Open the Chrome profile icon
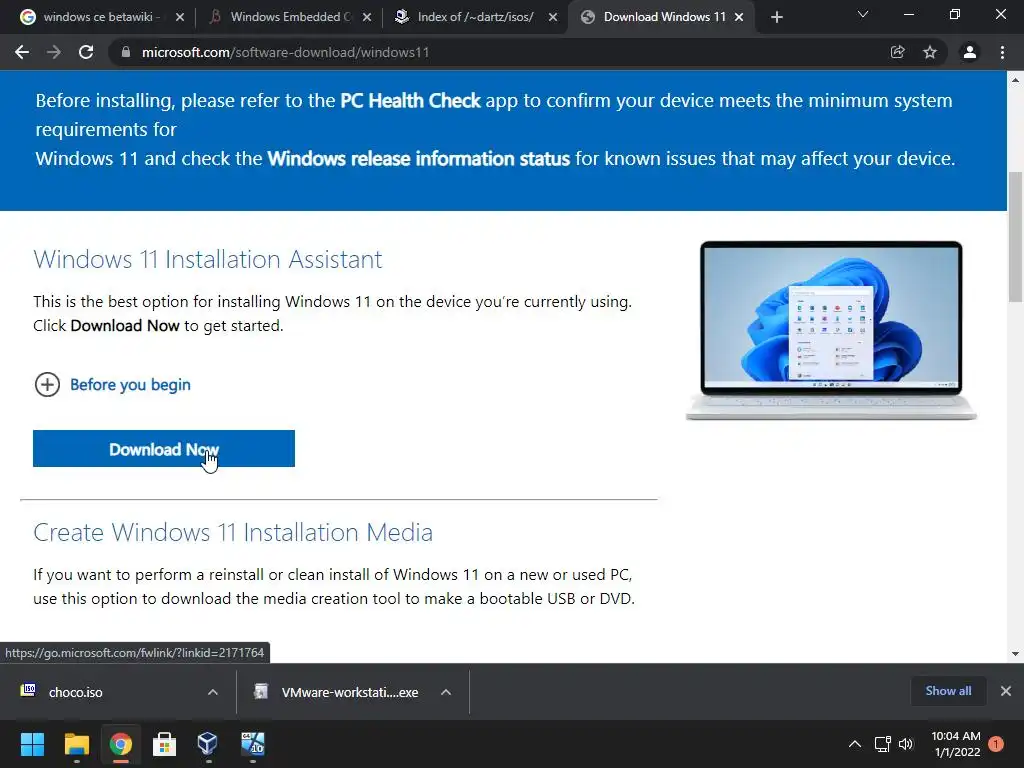This screenshot has height=768, width=1024. click(970, 52)
